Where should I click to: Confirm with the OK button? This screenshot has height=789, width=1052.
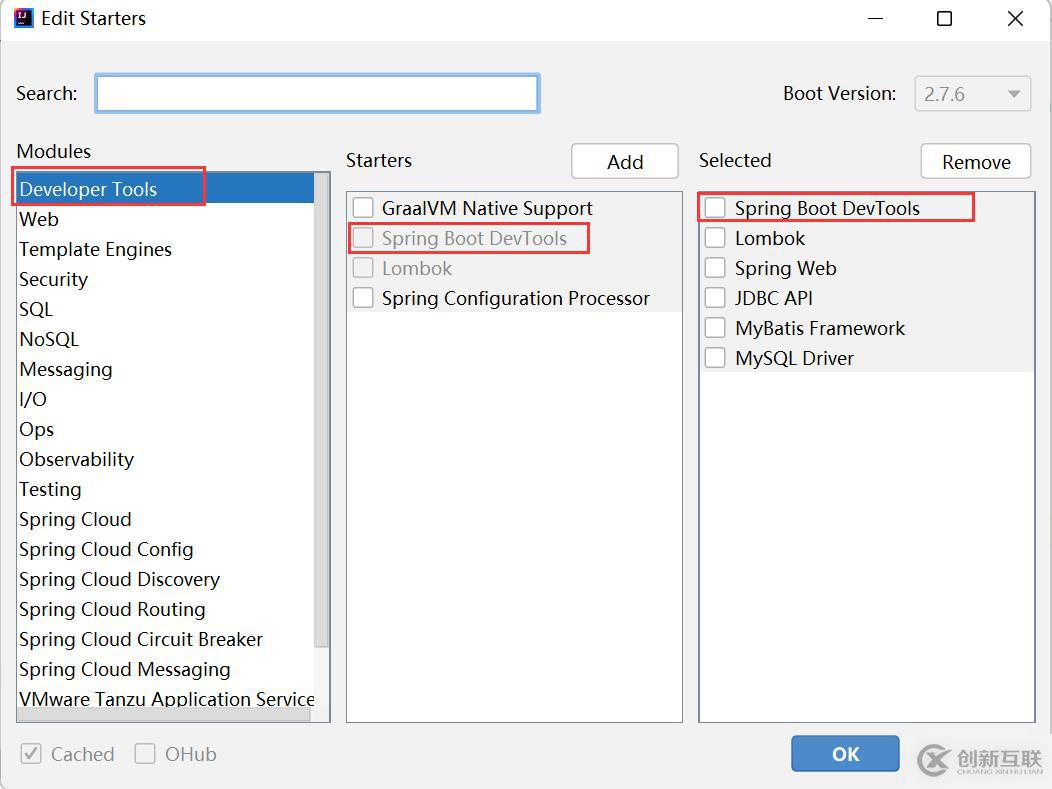pos(845,754)
